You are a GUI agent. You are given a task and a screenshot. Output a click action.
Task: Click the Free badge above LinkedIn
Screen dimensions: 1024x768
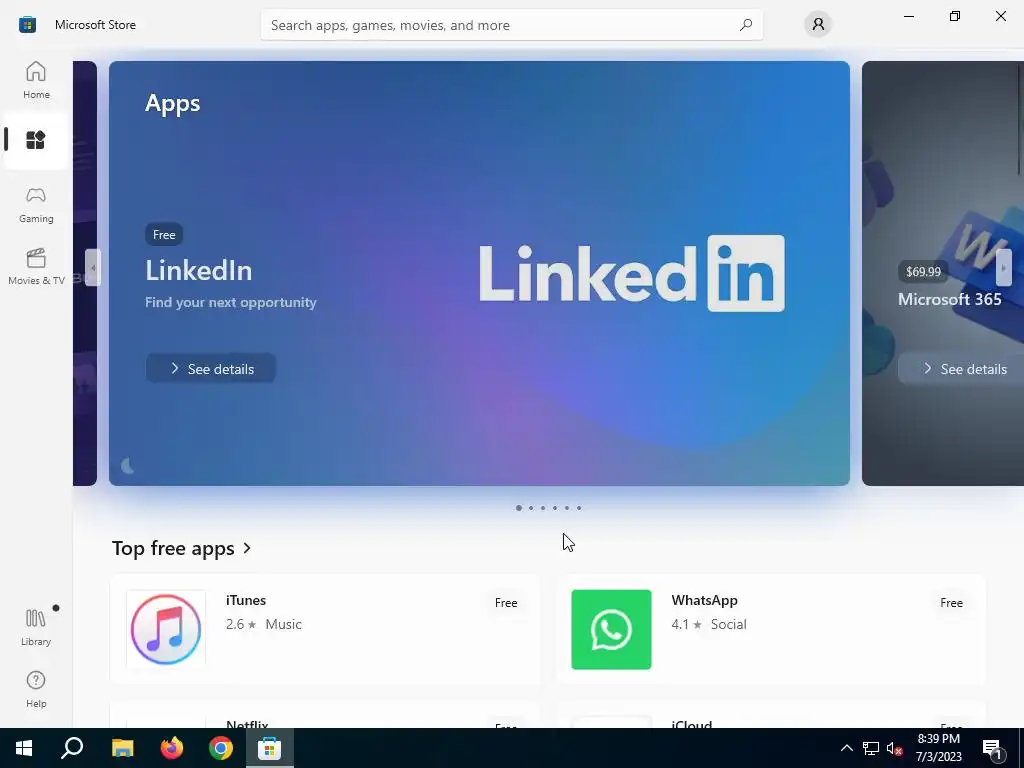click(164, 234)
